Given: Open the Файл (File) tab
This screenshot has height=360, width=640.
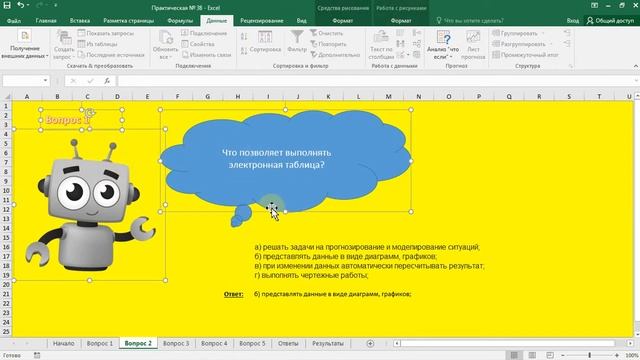Looking at the screenshot, I should pos(14,20).
